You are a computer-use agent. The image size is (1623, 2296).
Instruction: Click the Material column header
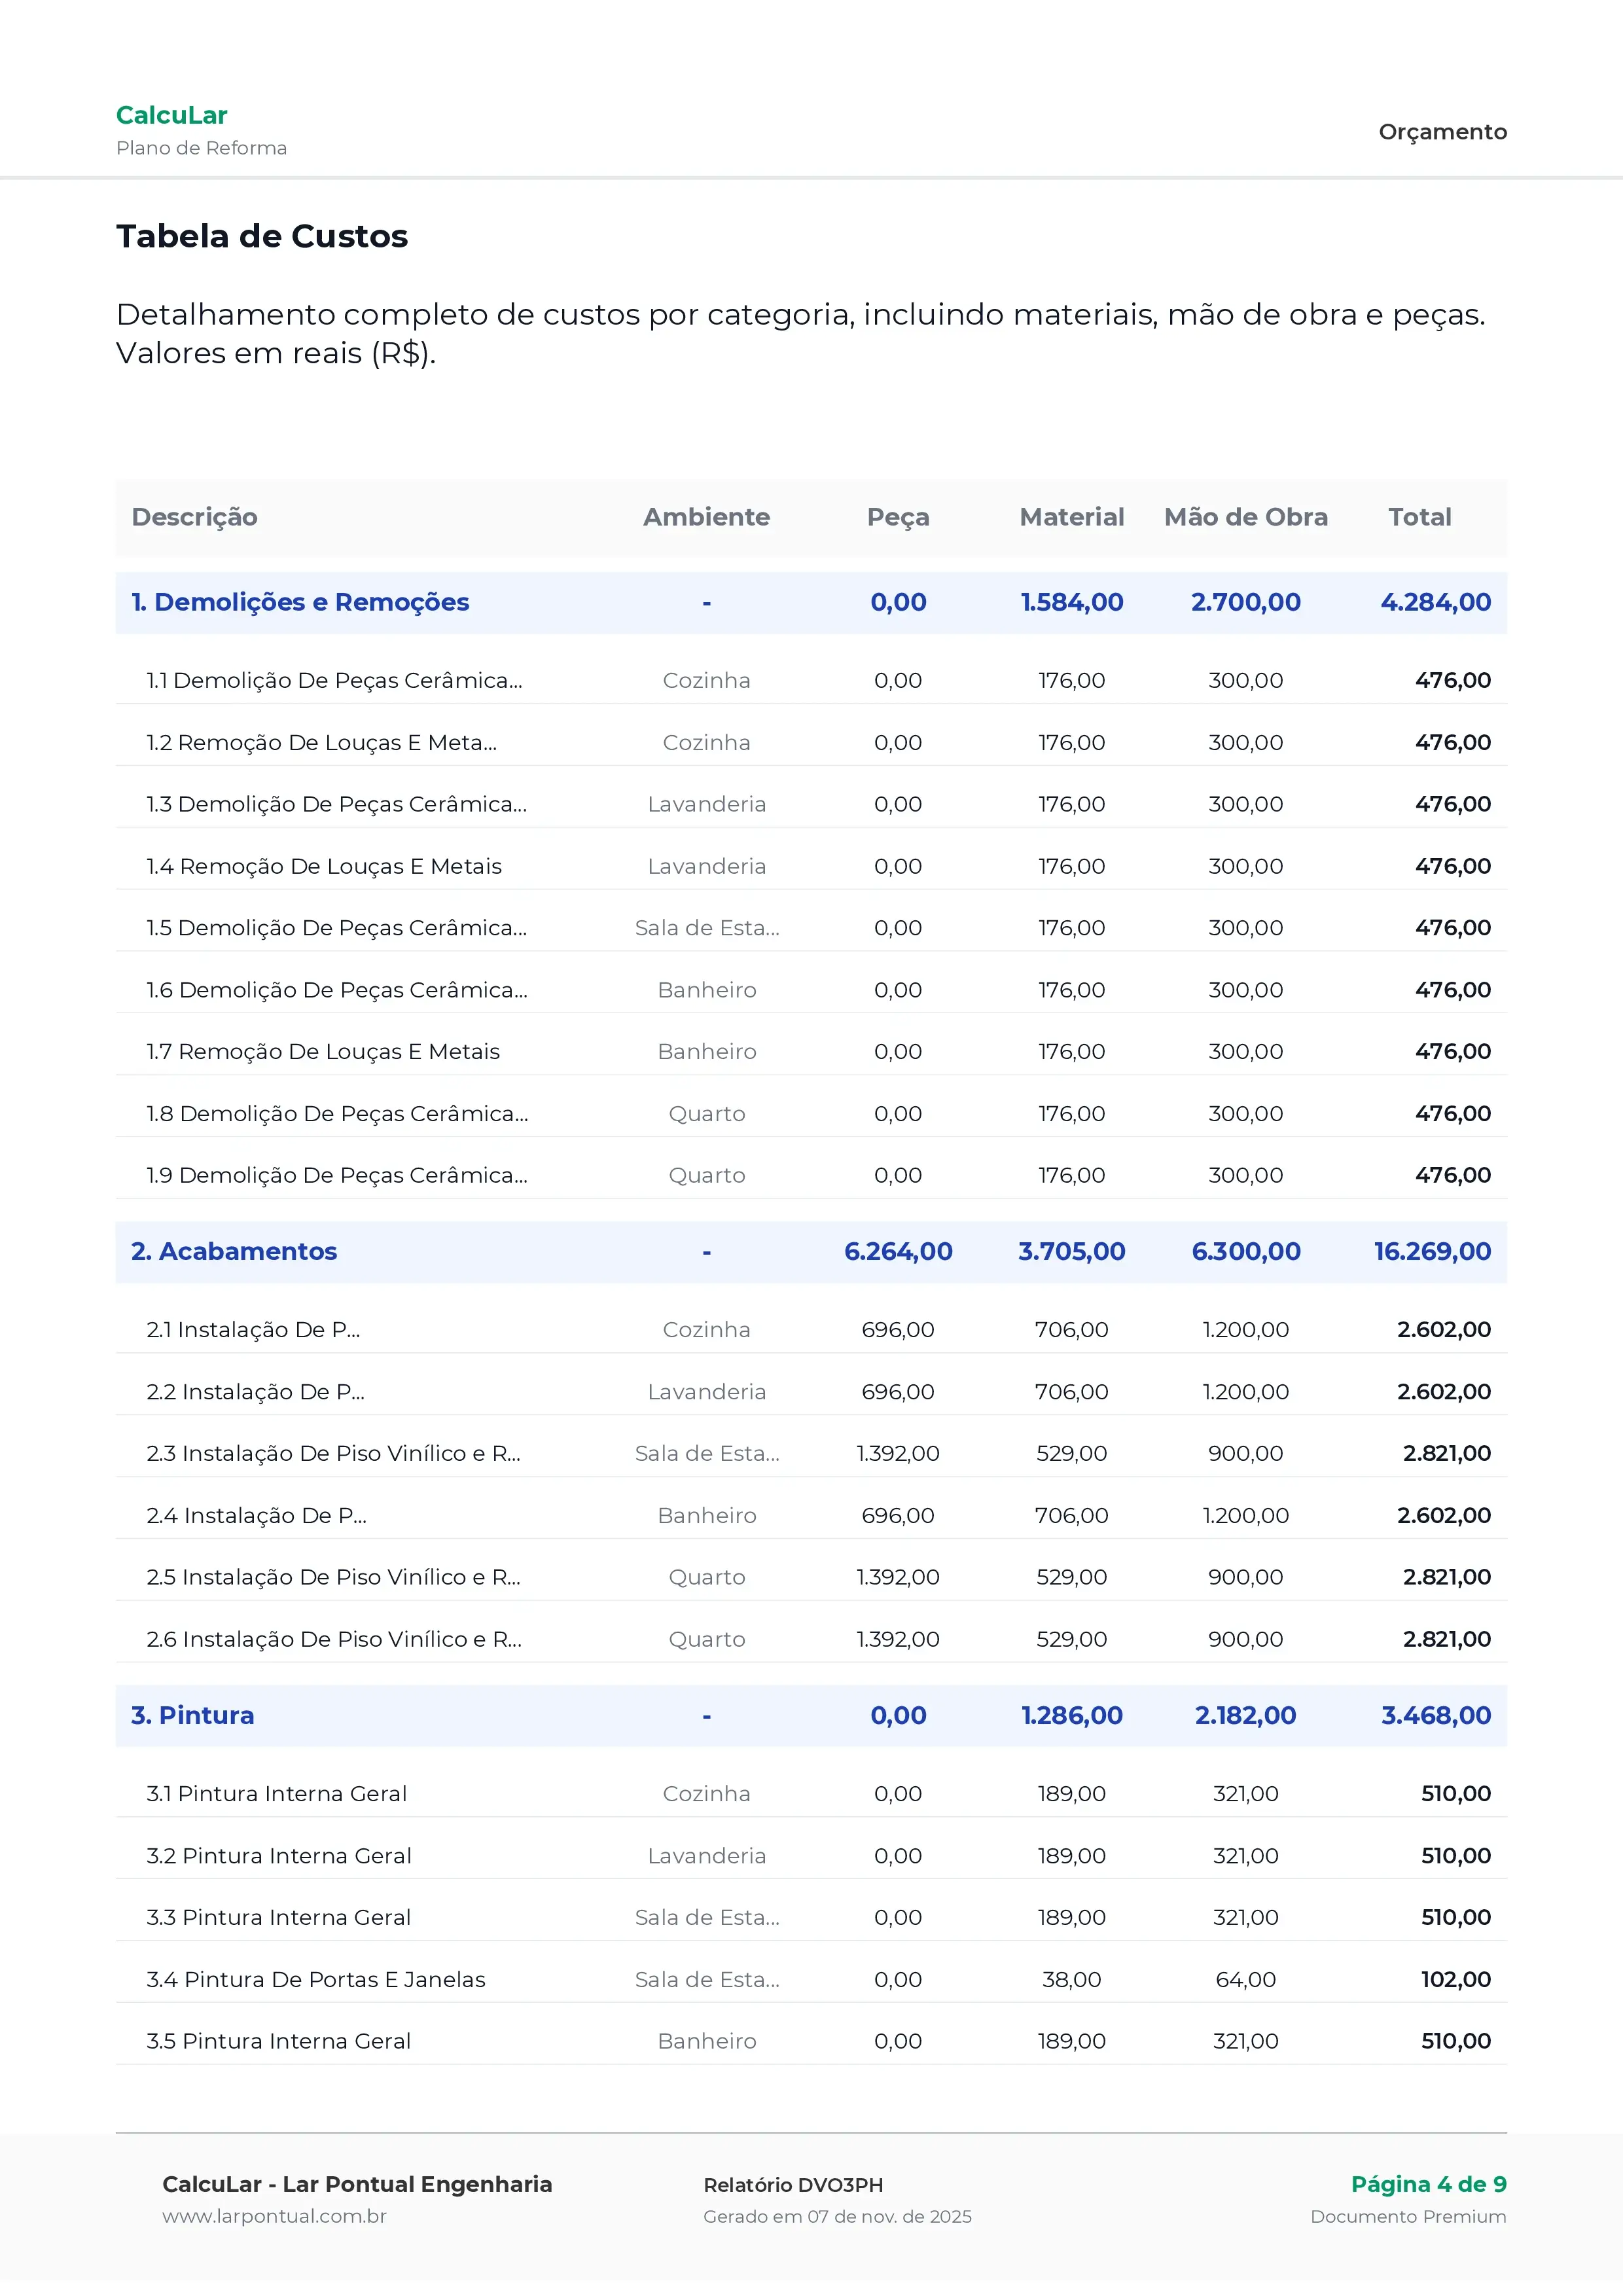point(1071,517)
